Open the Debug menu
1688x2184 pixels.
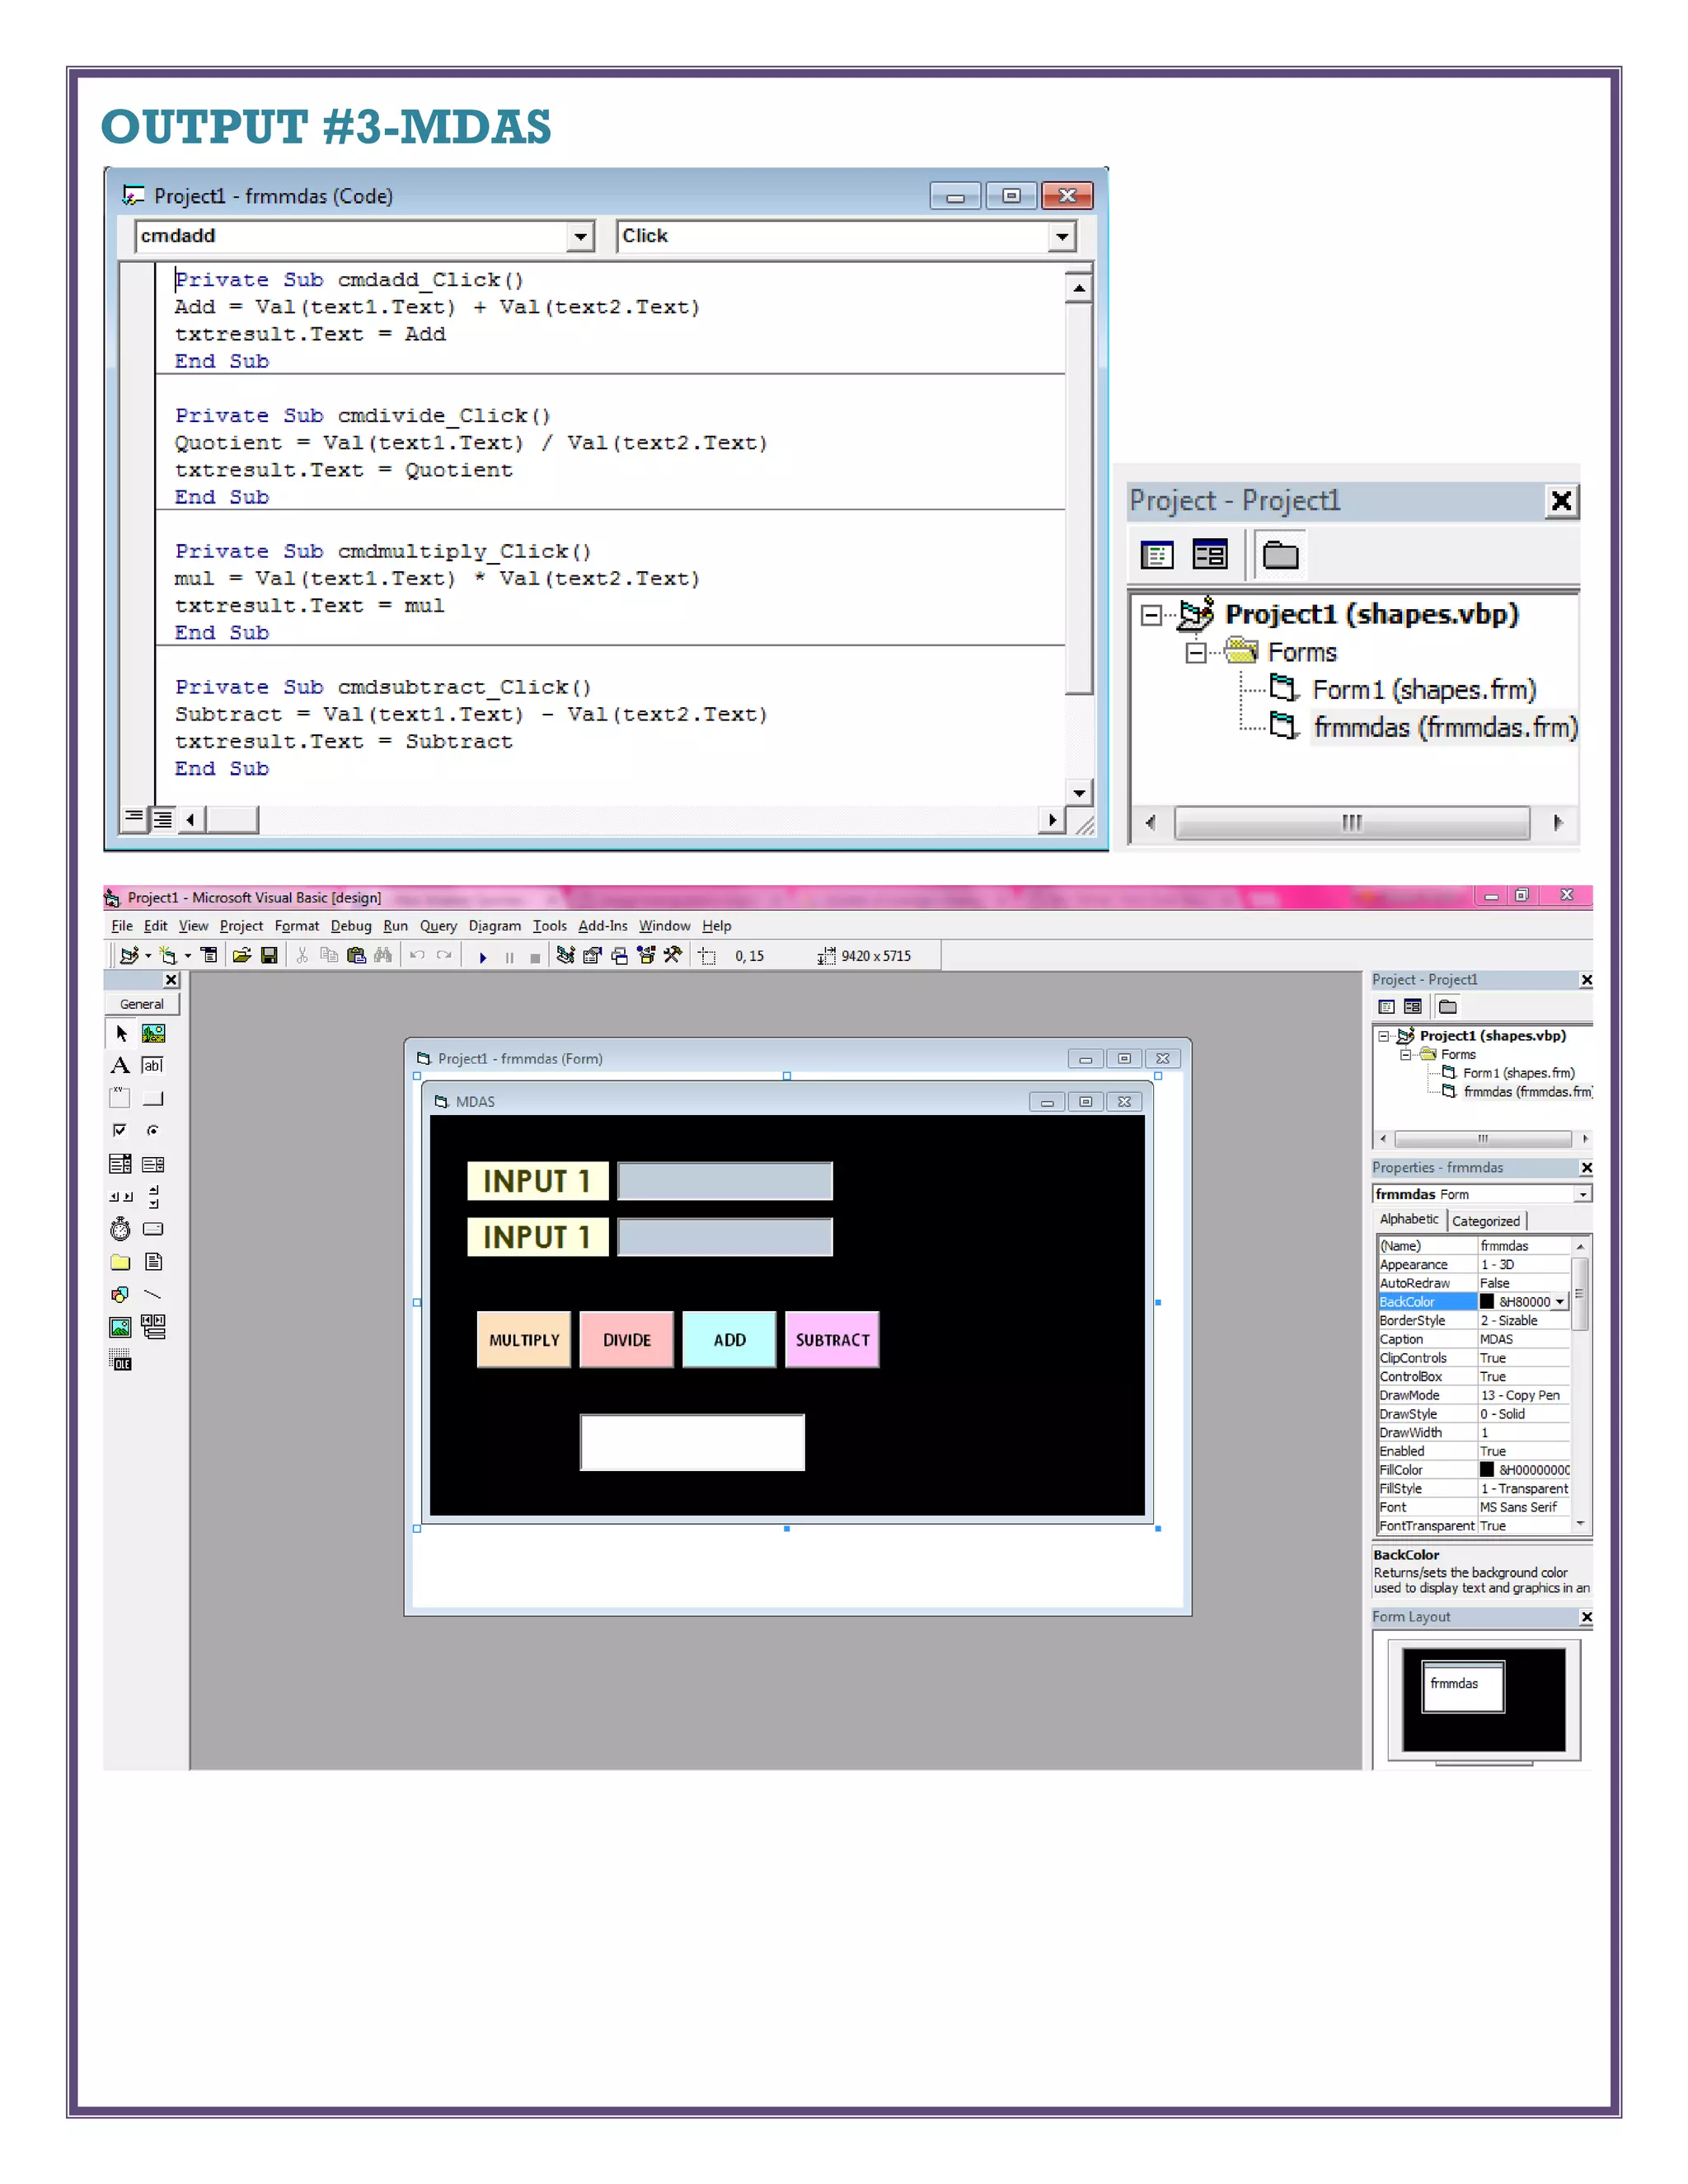click(x=351, y=926)
